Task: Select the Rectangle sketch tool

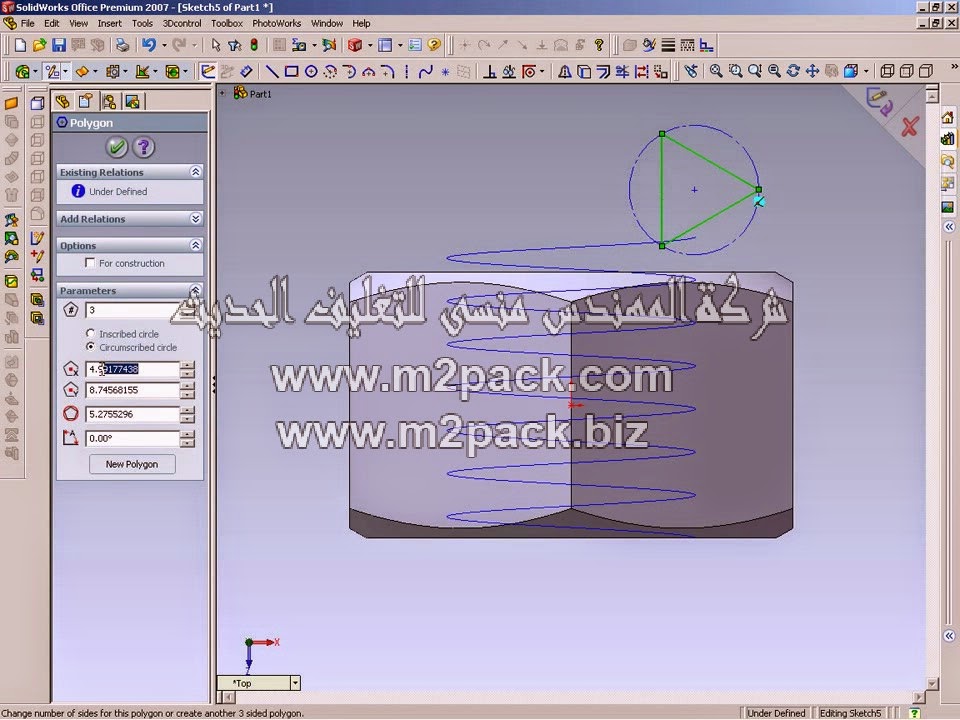Action: 291,72
